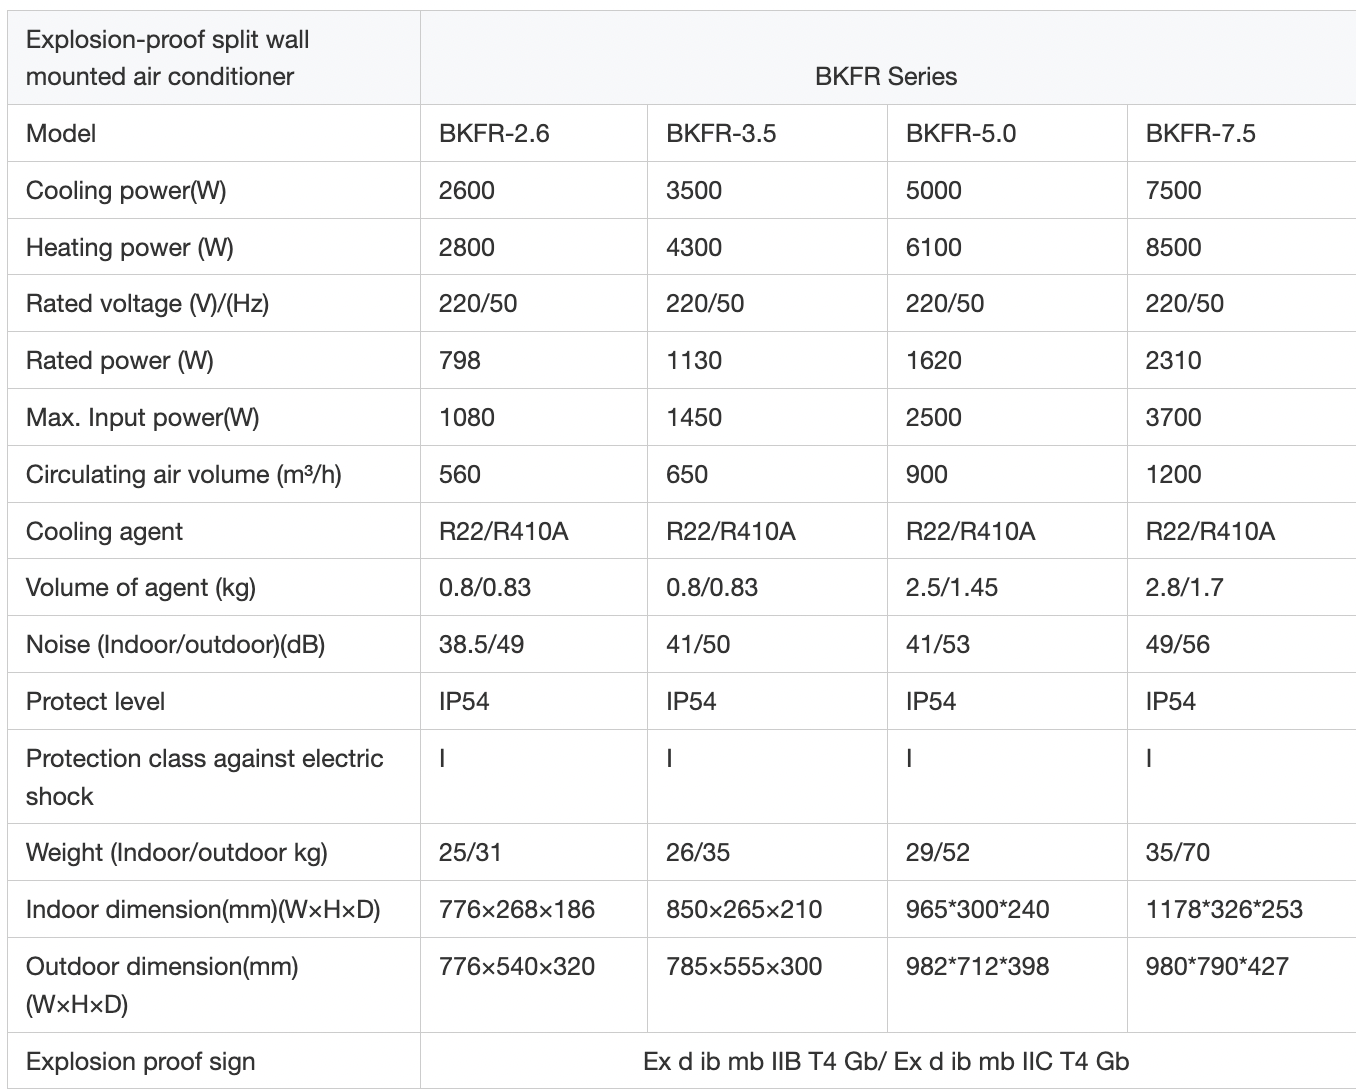Screen dimensions: 1356x1090
Task: Click the 798 rated power value
Action: [460, 361]
